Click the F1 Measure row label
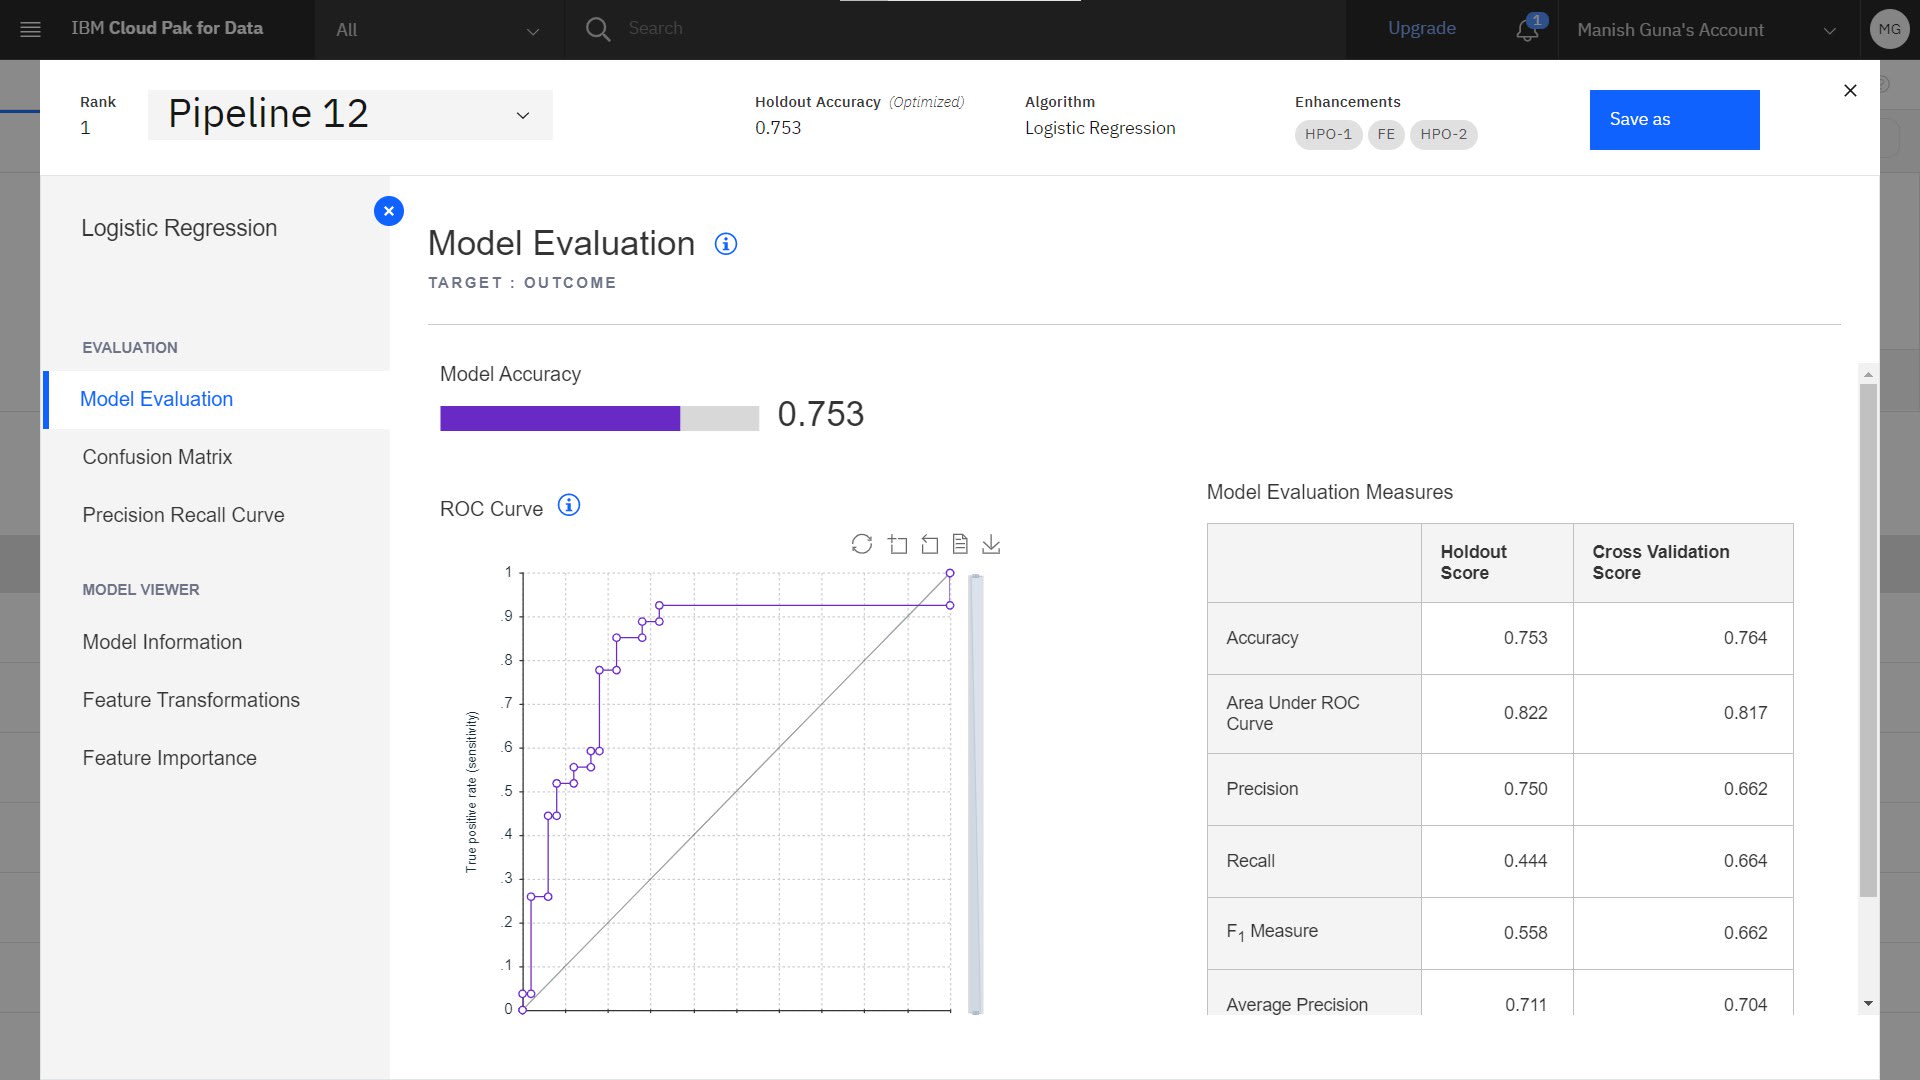1920x1080 pixels. coord(1272,932)
